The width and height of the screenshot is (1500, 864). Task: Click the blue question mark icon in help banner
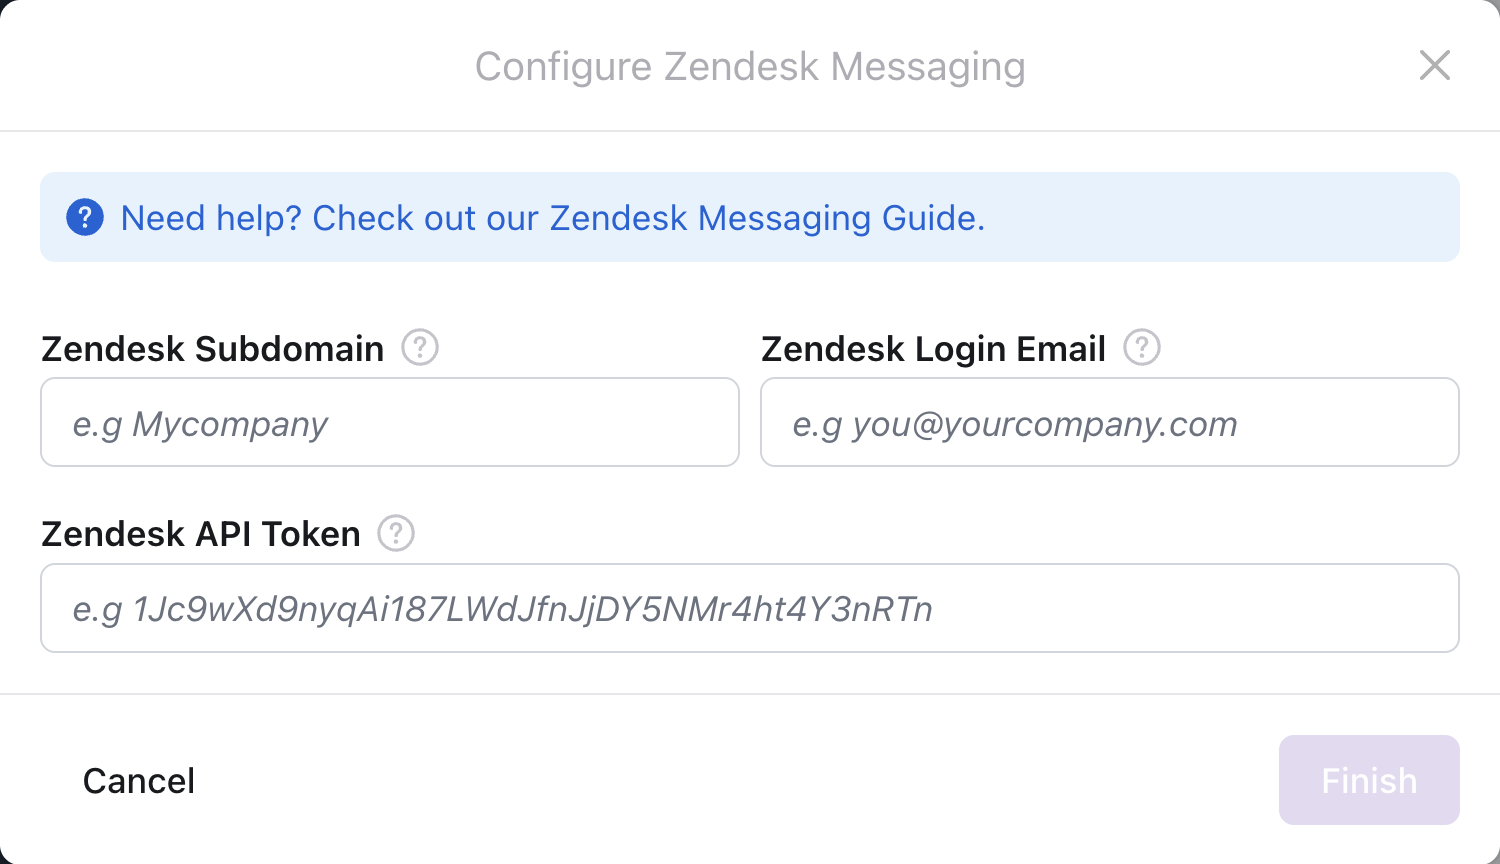coord(85,217)
